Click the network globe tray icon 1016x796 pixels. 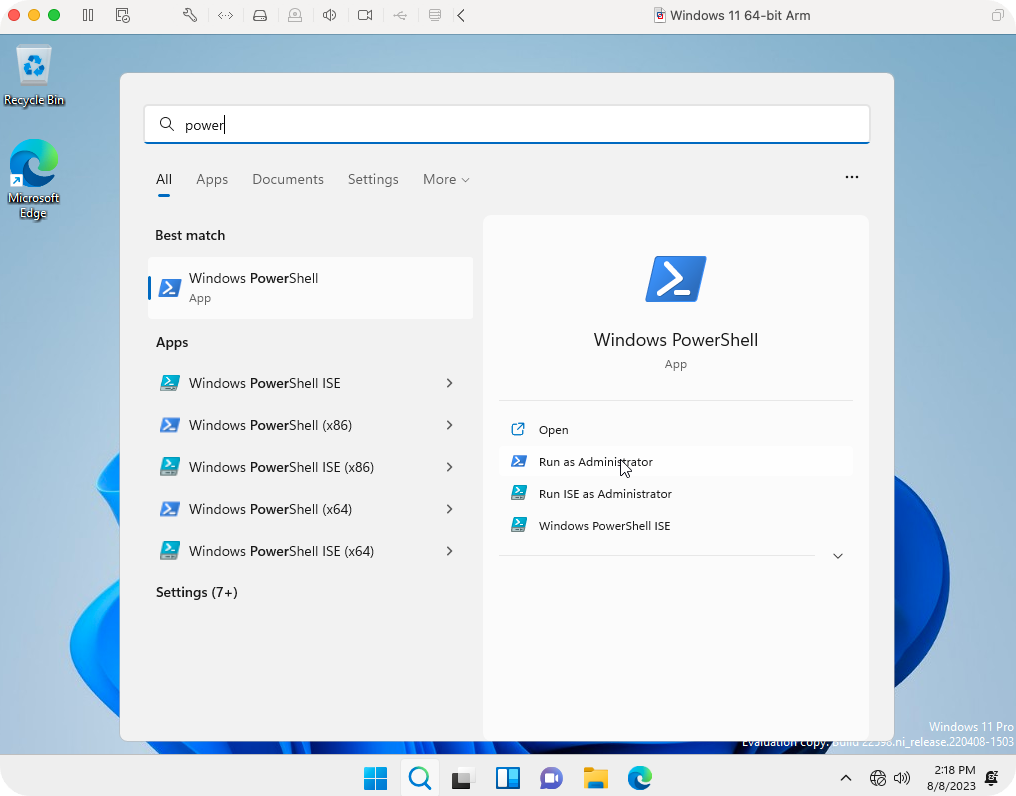point(877,778)
